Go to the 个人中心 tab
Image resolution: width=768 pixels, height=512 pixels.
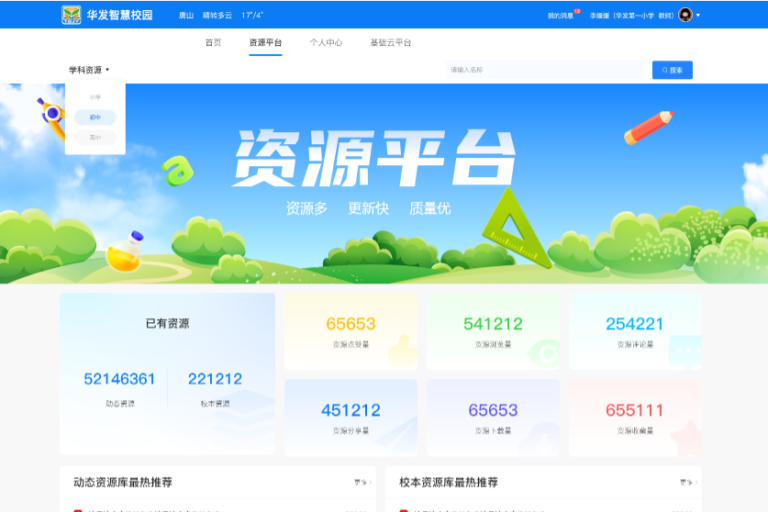click(x=326, y=43)
